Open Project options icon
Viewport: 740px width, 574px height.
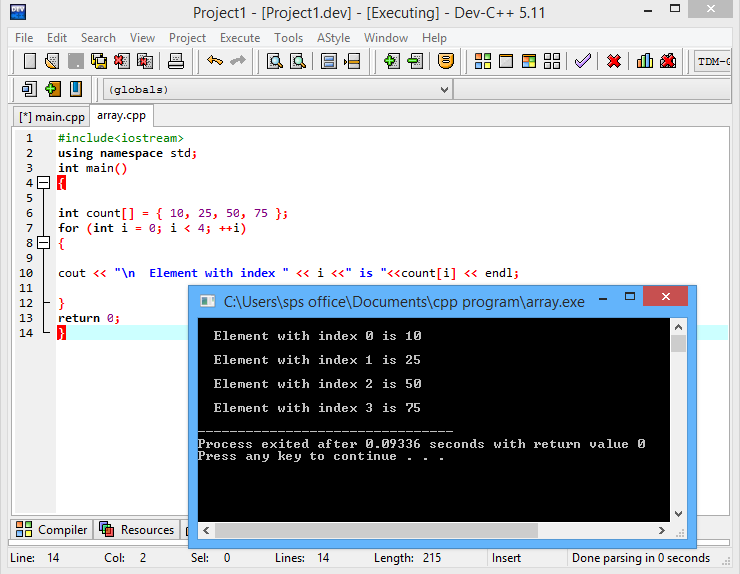click(446, 61)
